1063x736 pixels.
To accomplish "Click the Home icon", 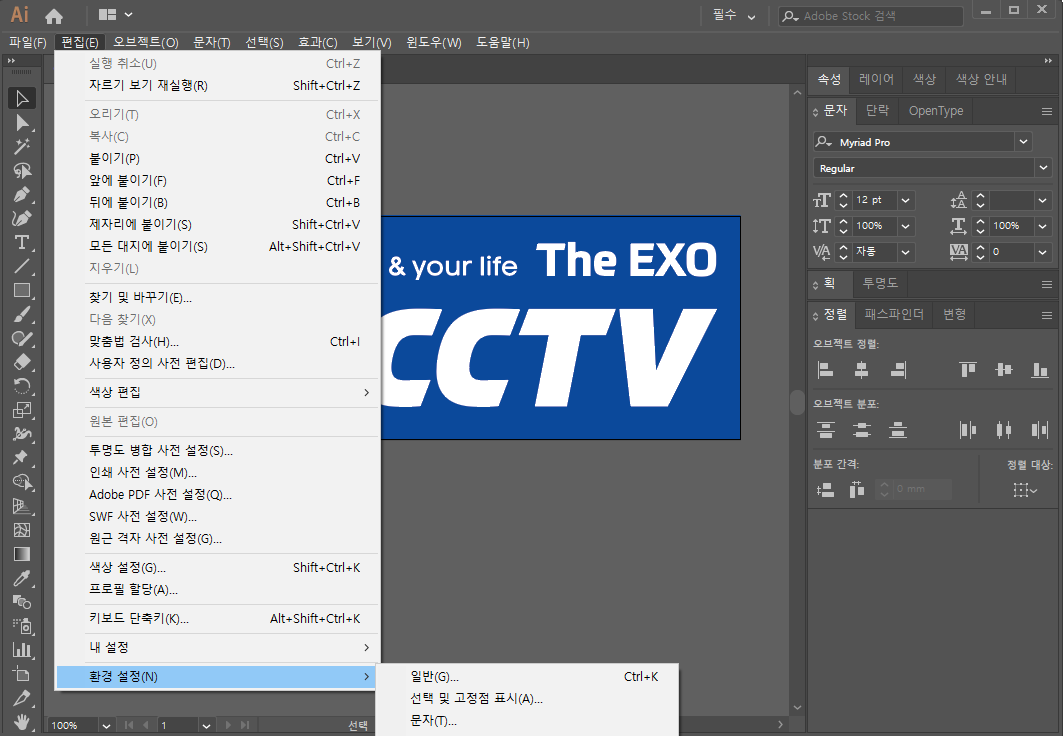I will coord(54,16).
